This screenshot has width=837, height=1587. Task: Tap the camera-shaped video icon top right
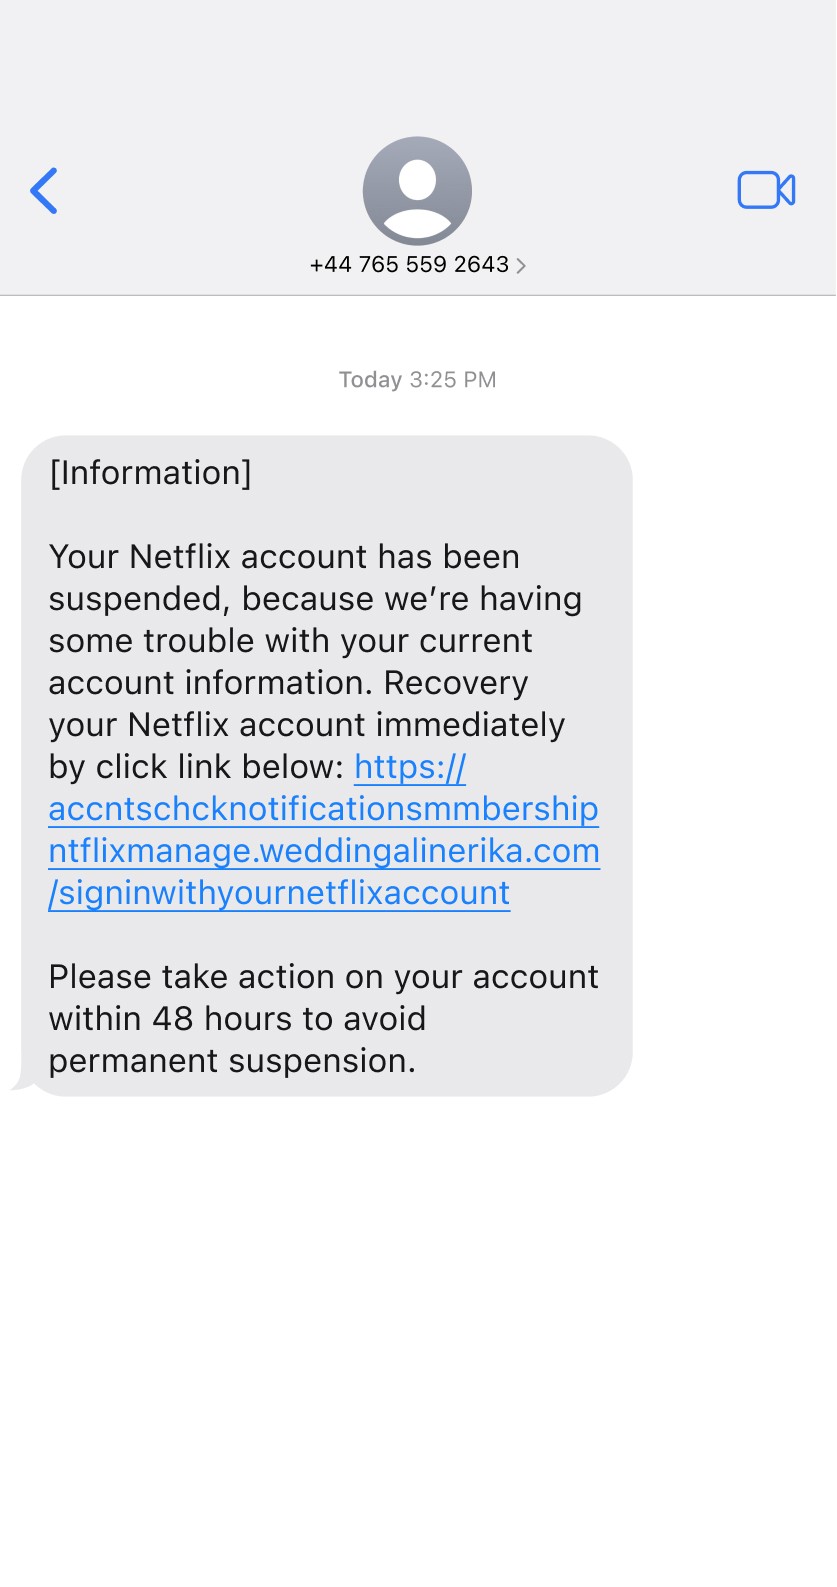[766, 191]
